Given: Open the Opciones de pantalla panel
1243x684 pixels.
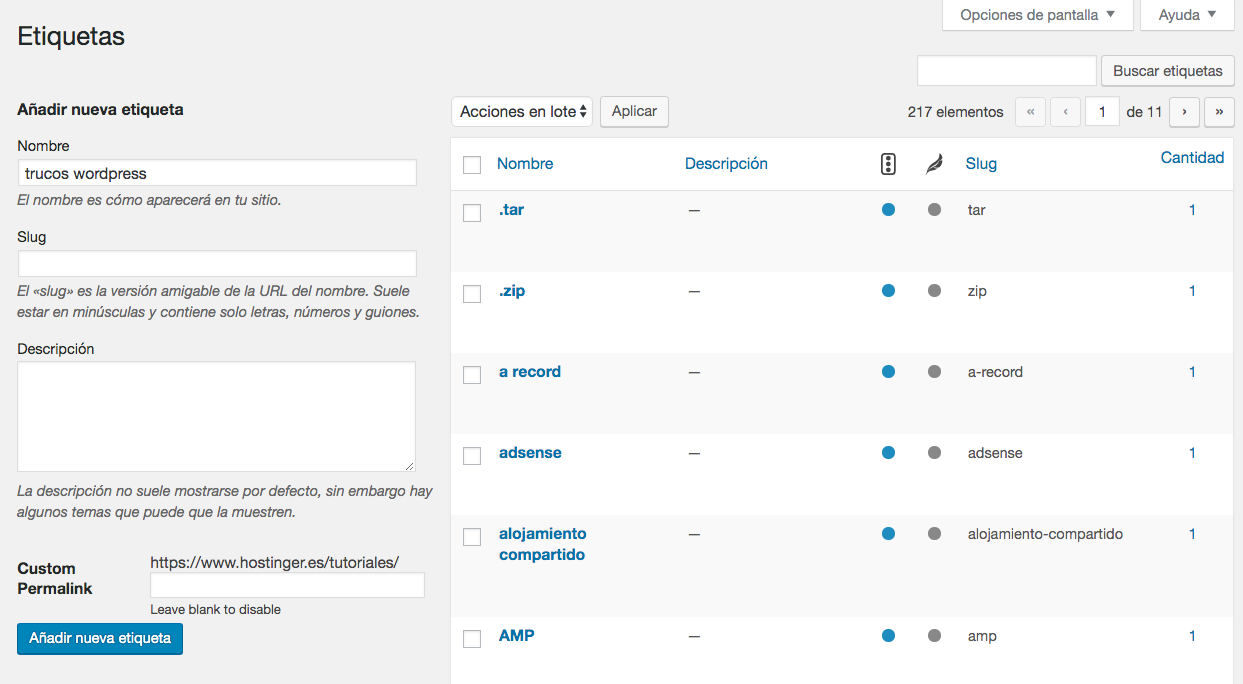Looking at the screenshot, I should click(1037, 15).
